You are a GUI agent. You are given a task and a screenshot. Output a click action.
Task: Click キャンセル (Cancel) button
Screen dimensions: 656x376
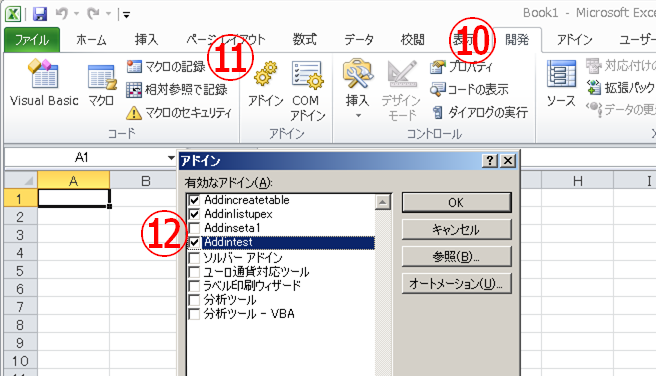click(x=456, y=230)
